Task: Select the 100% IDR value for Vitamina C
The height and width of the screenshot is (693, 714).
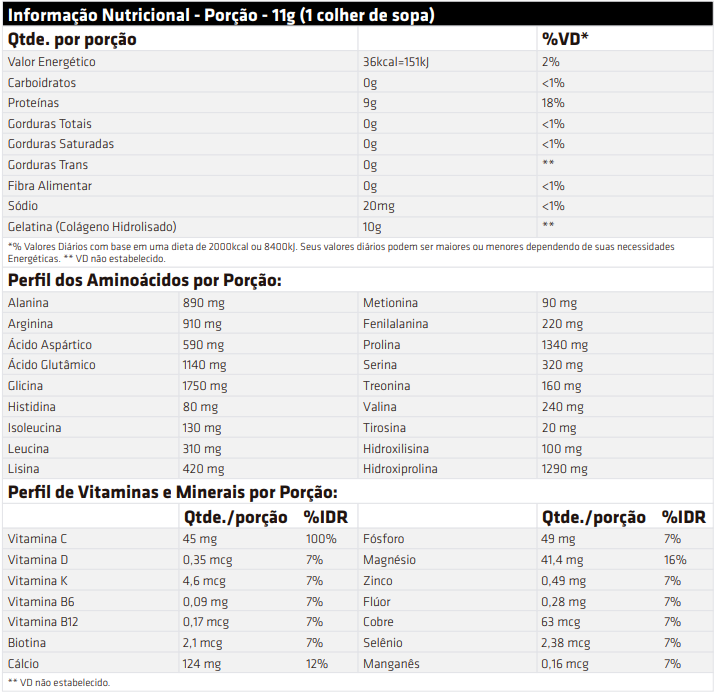Action: (321, 539)
